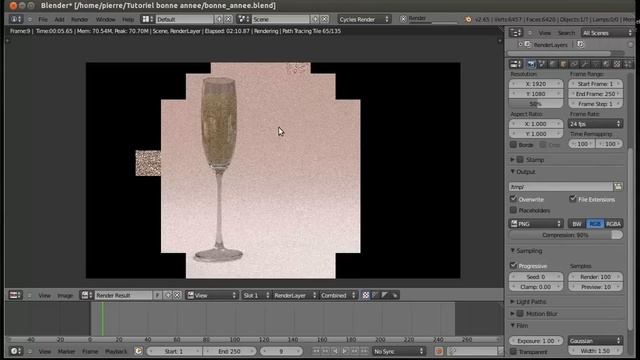Cancel the render in progress
Screen dimensions: 640x360
click(x=403, y=19)
